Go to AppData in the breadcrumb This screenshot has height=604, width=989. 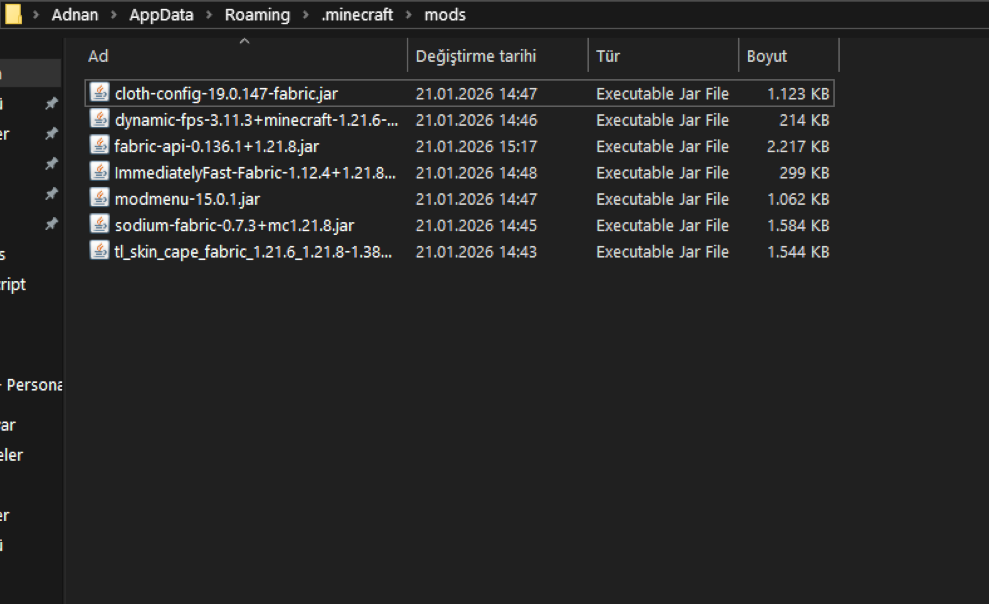coord(161,15)
